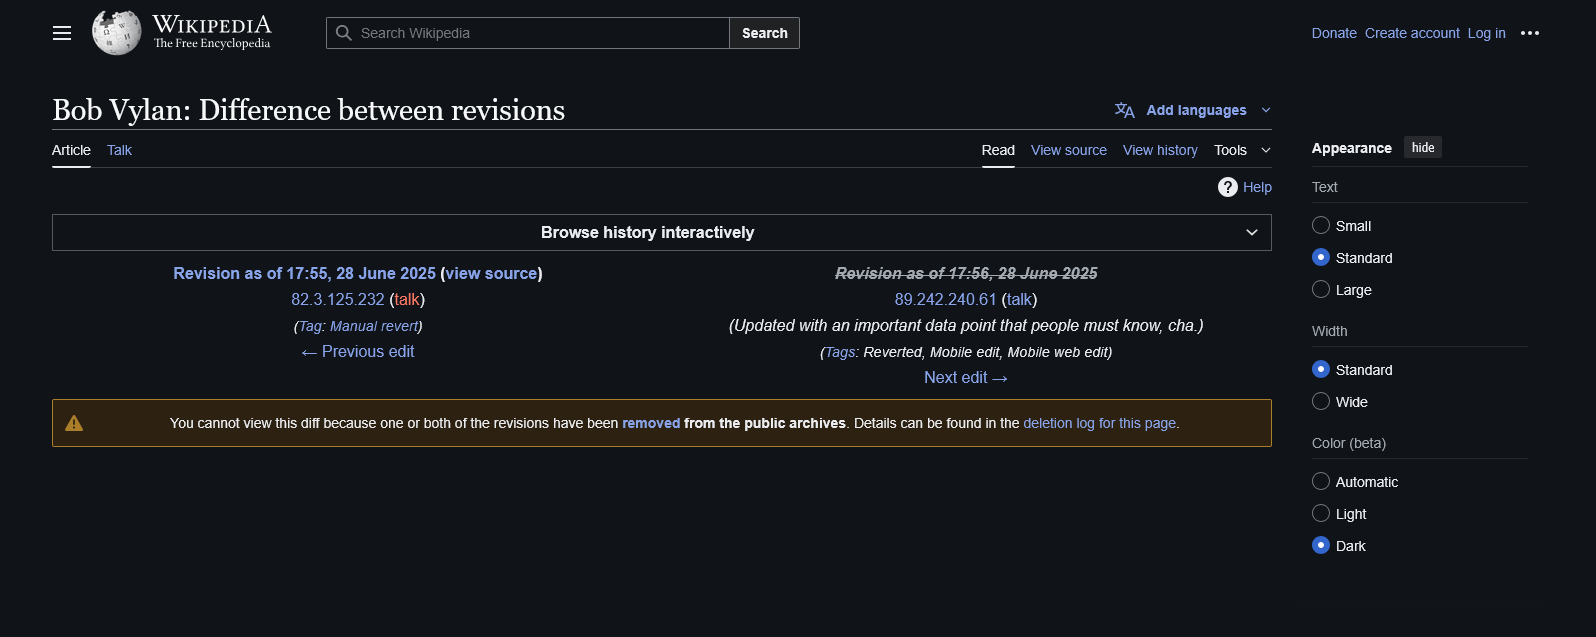This screenshot has height=637, width=1596.
Task: Click Create account link
Action: [1412, 33]
